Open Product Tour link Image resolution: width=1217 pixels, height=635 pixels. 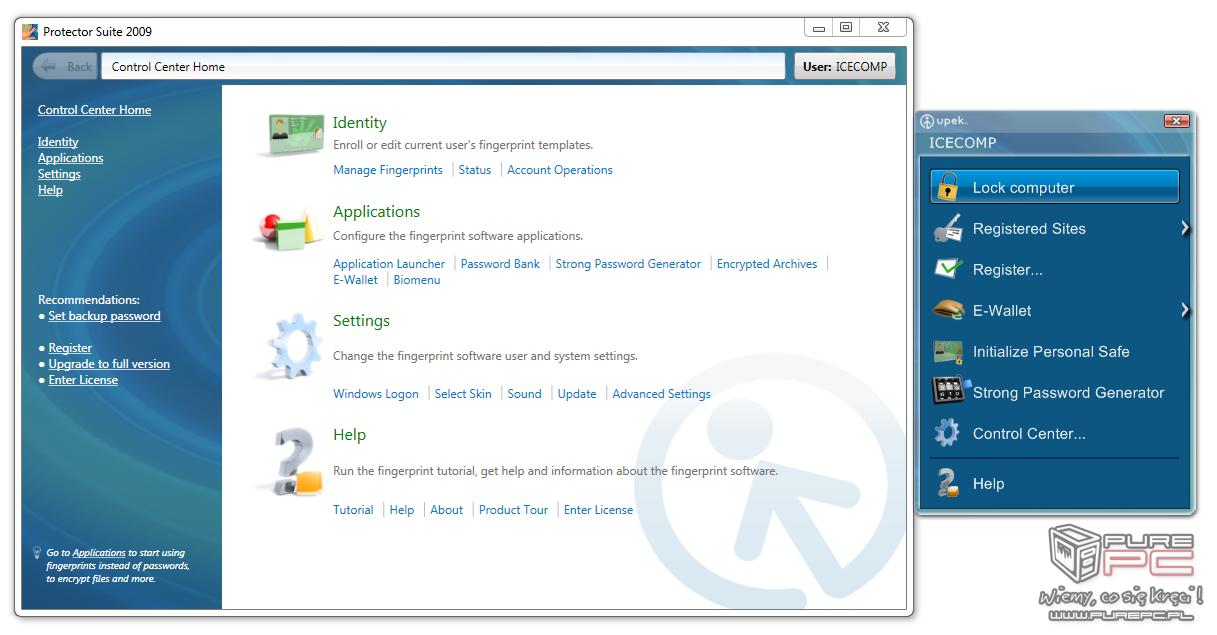513,510
